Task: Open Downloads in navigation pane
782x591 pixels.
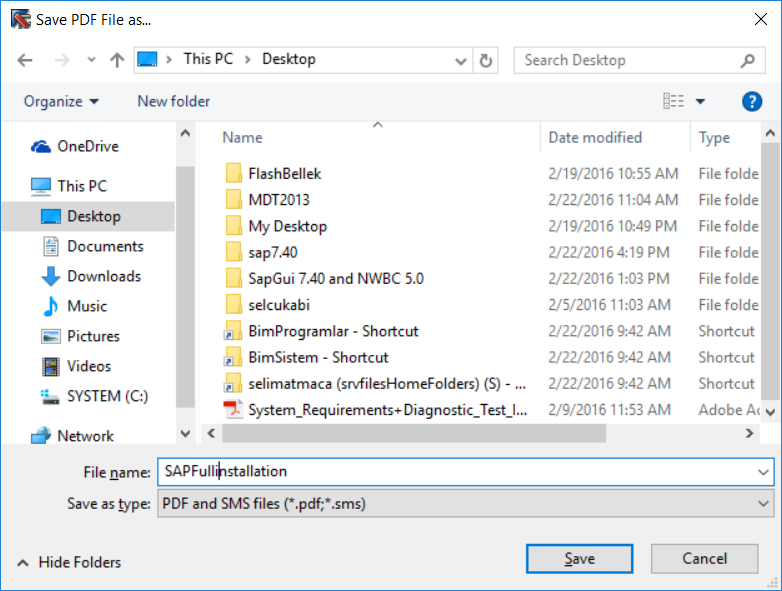Action: (x=92, y=276)
